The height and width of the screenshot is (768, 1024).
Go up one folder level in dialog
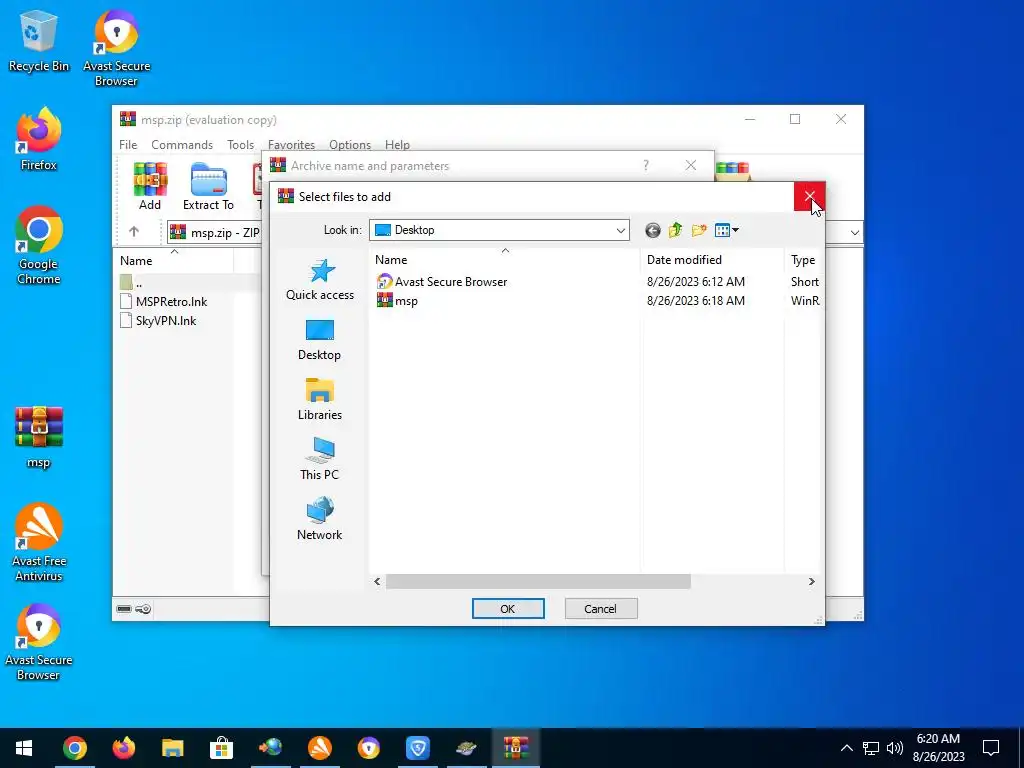point(675,230)
